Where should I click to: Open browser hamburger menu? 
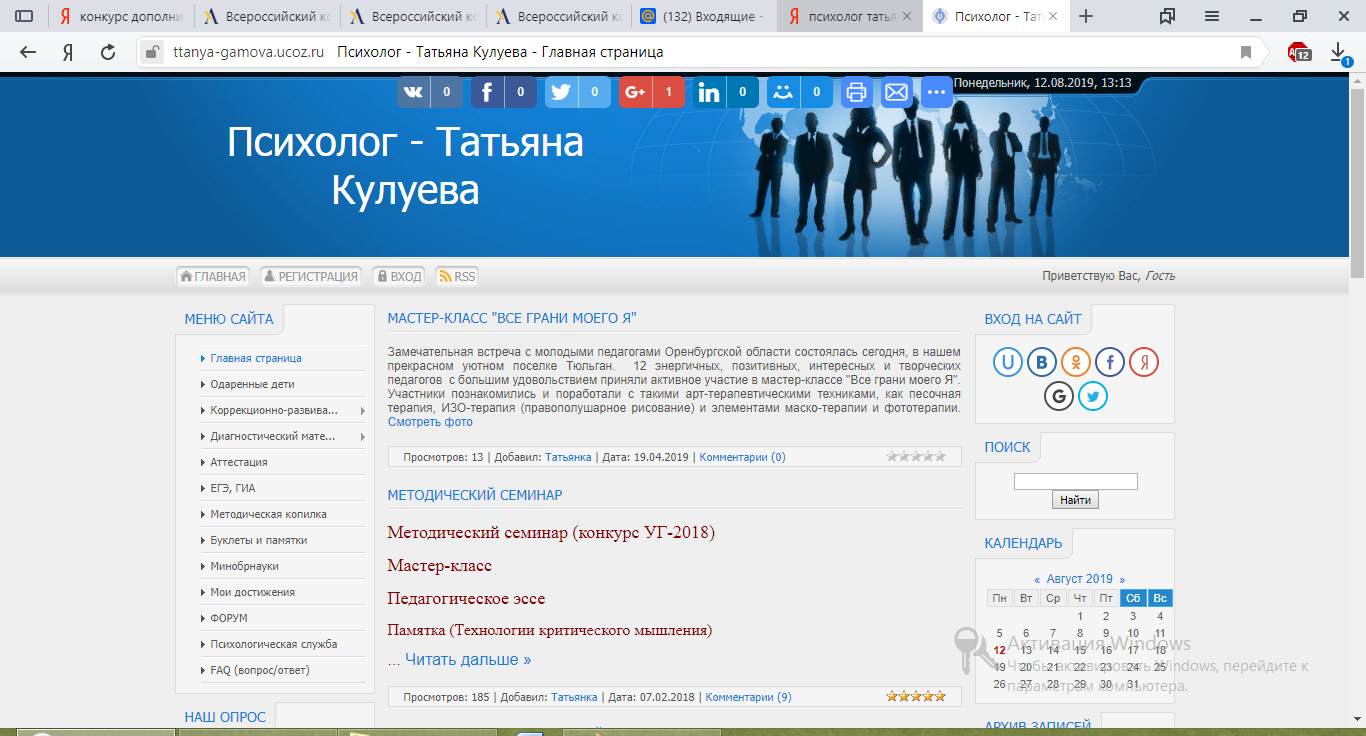point(1211,16)
